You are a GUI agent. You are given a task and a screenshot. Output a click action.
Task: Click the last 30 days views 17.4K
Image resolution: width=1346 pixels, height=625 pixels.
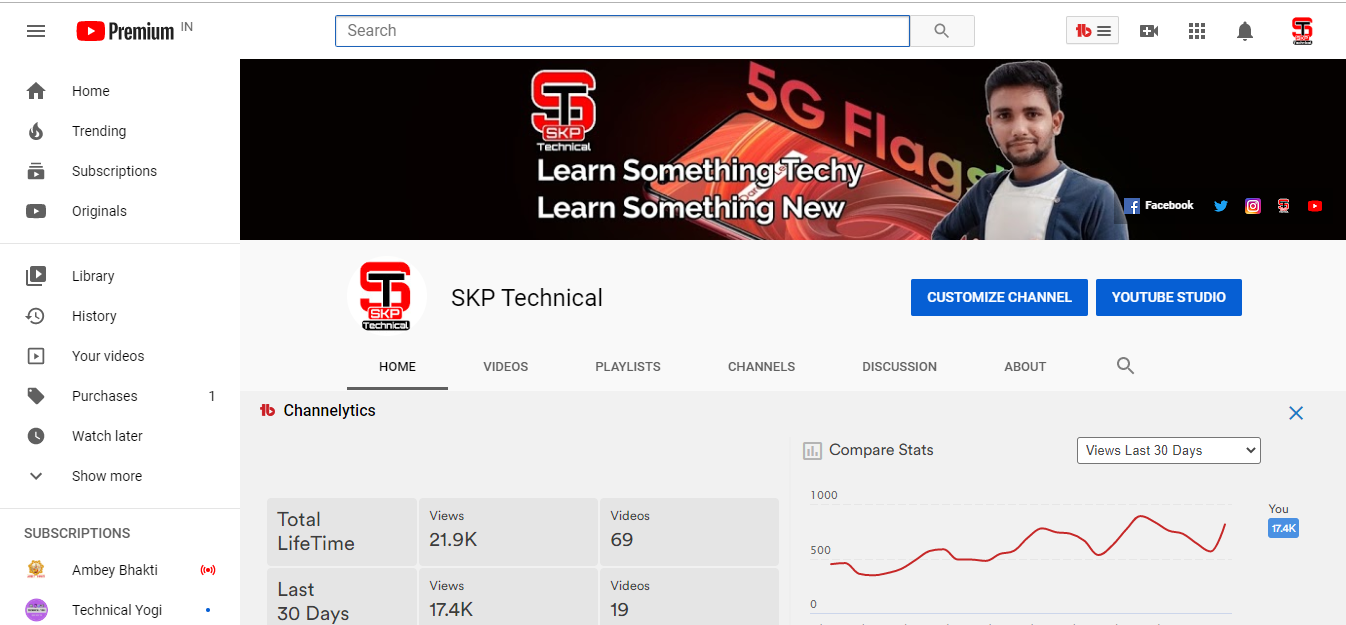[x=452, y=610]
